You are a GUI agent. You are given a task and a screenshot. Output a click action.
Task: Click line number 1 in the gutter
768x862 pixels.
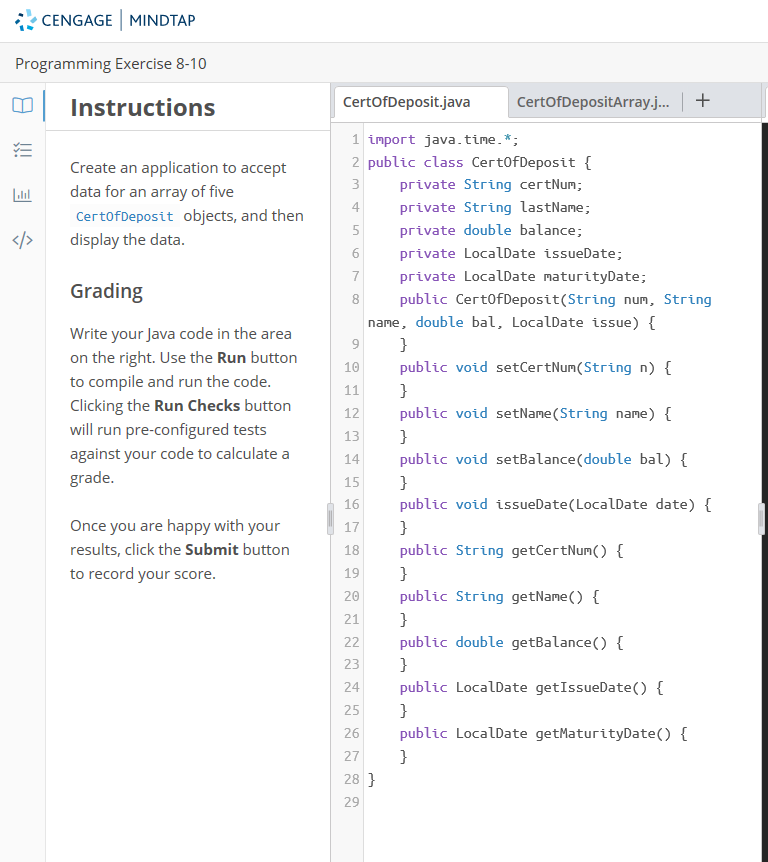[355, 140]
